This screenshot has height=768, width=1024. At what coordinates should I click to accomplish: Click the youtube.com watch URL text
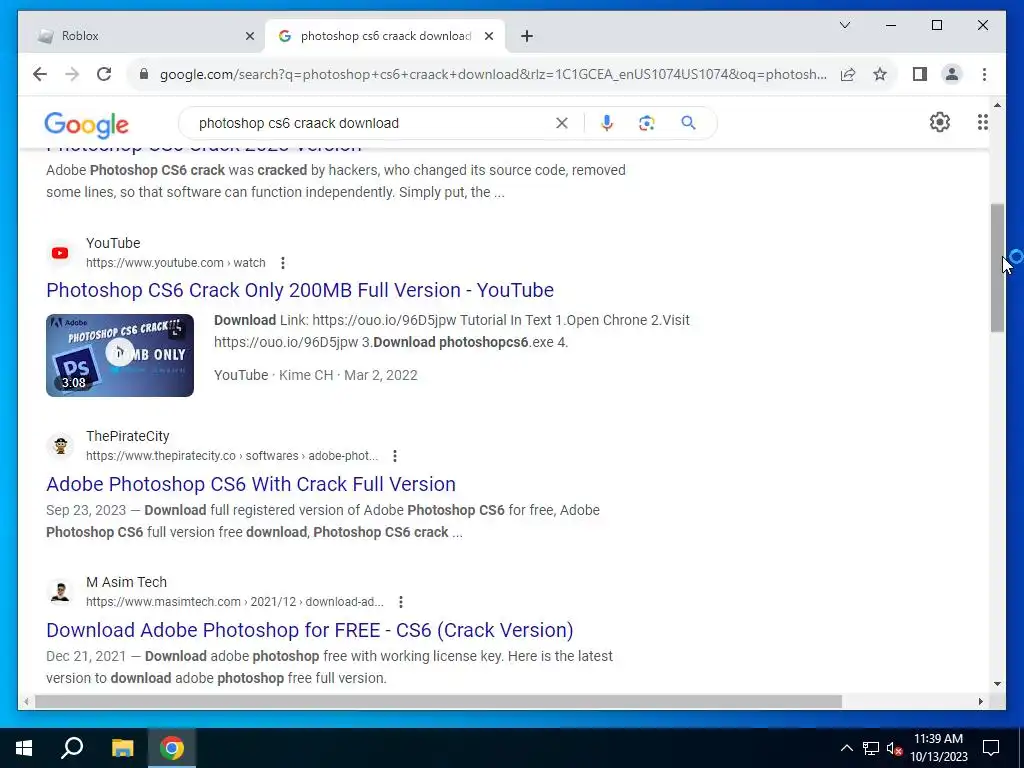pyautogui.click(x=176, y=263)
